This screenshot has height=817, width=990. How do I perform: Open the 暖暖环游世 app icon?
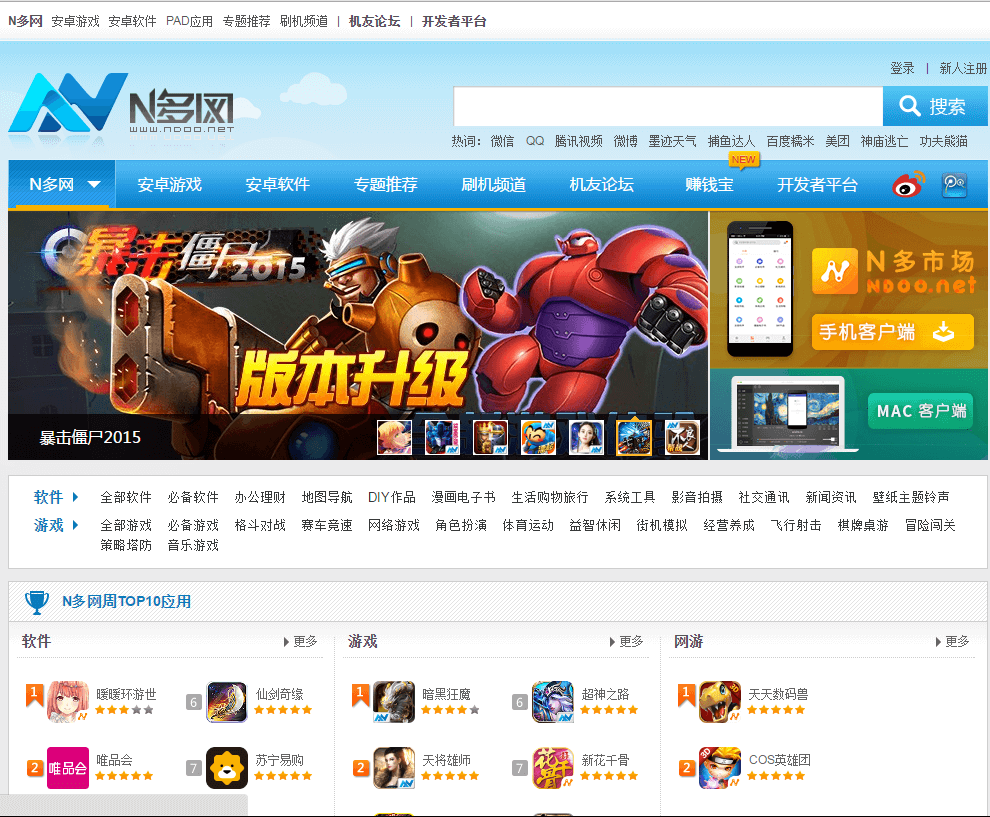click(x=68, y=701)
